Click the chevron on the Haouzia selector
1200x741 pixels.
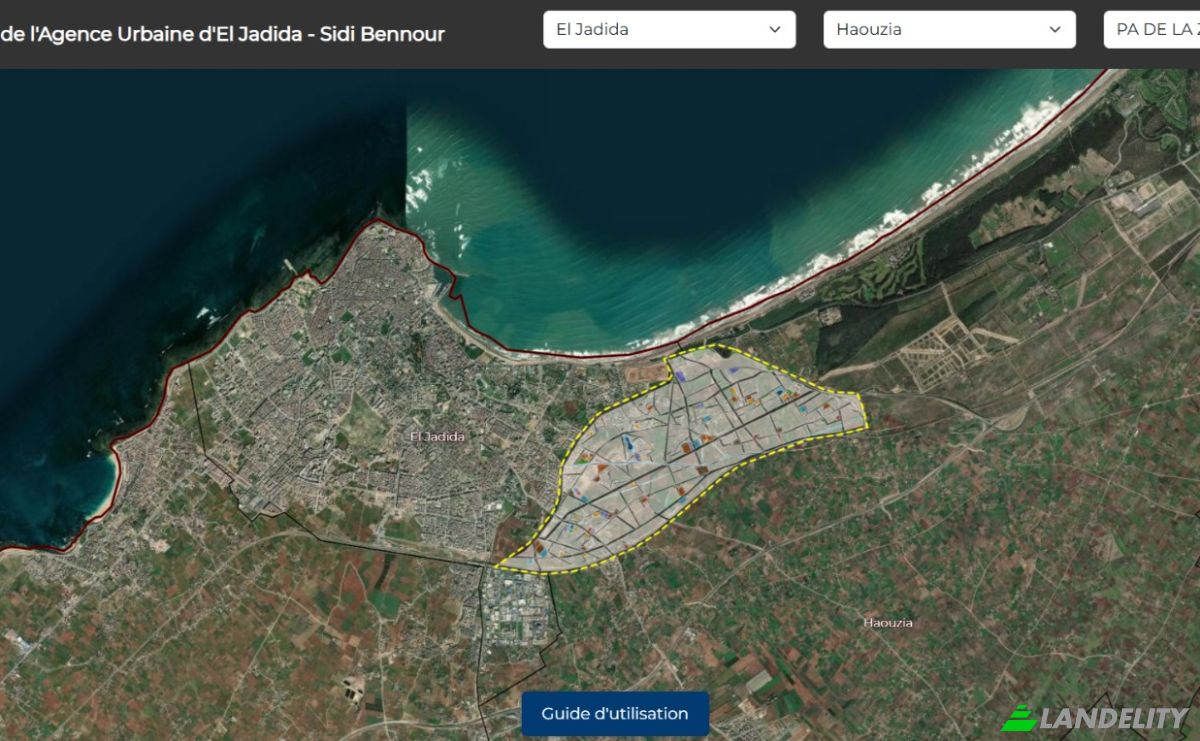(x=1055, y=30)
